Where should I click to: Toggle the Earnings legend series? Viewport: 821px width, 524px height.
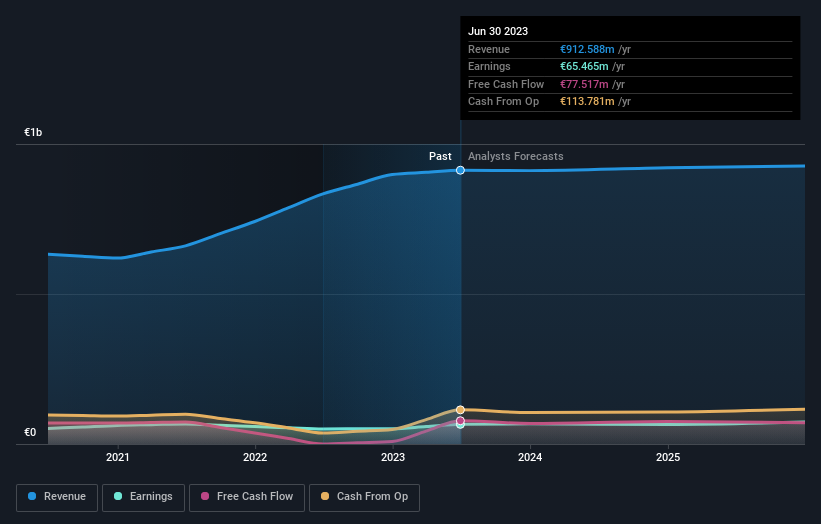pyautogui.click(x=143, y=497)
